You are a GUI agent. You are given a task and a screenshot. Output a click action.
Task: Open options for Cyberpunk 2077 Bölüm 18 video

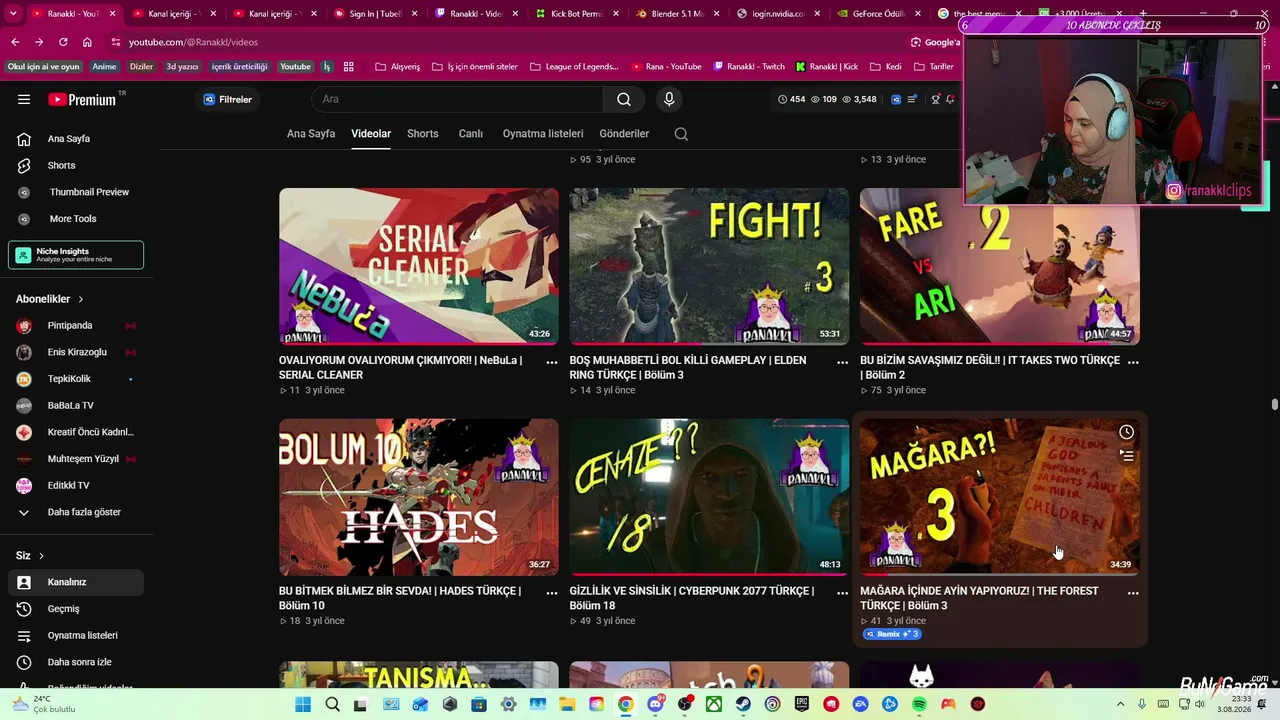click(x=842, y=593)
